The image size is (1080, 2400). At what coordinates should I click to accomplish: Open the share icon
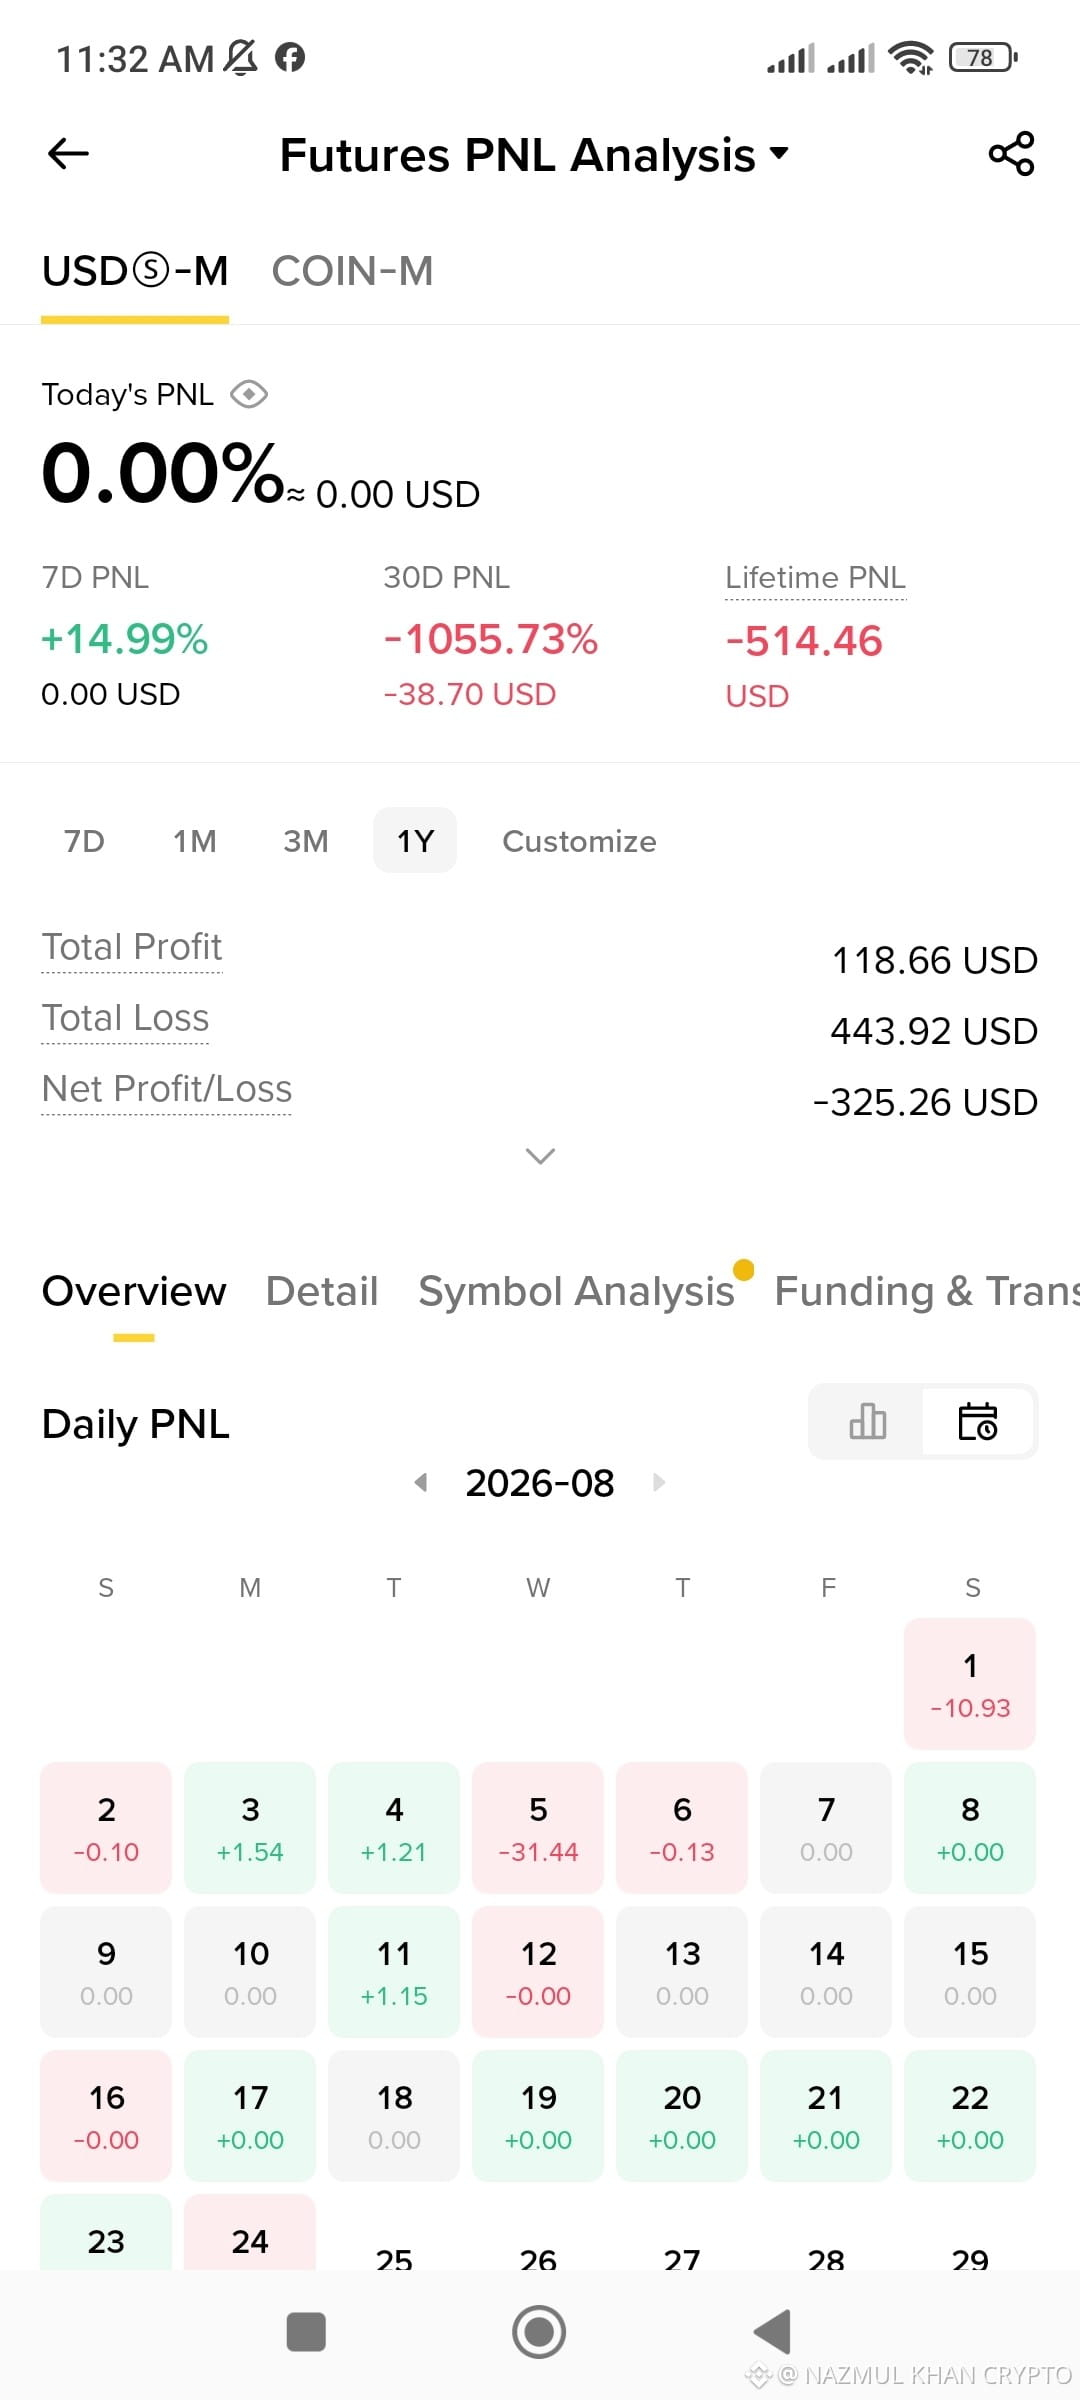click(x=1011, y=154)
